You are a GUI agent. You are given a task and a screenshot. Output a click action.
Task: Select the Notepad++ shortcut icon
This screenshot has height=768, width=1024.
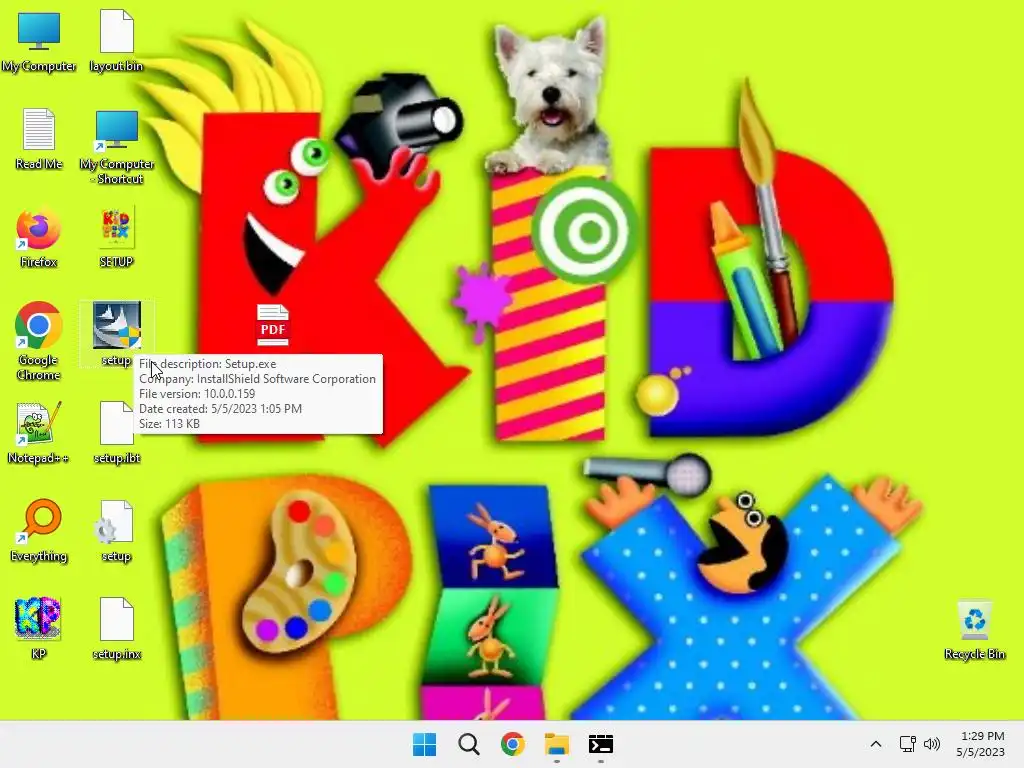tap(39, 432)
